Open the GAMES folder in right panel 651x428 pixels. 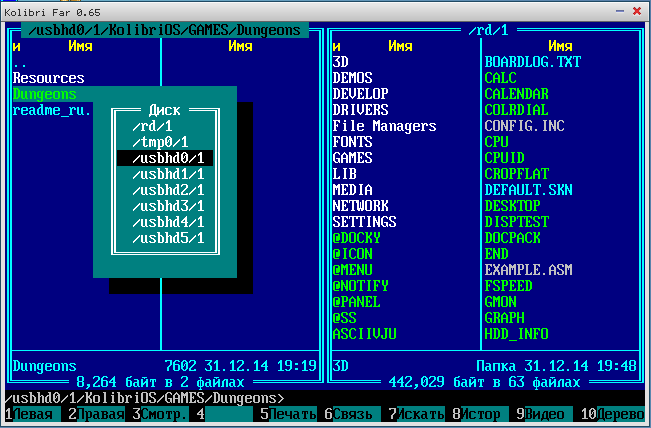coord(353,158)
